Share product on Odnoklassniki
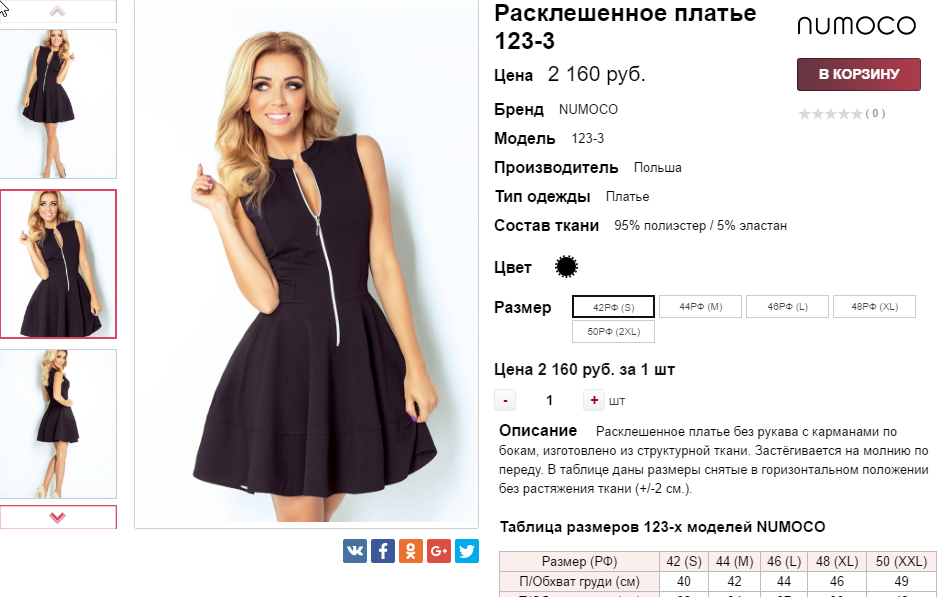 click(411, 551)
